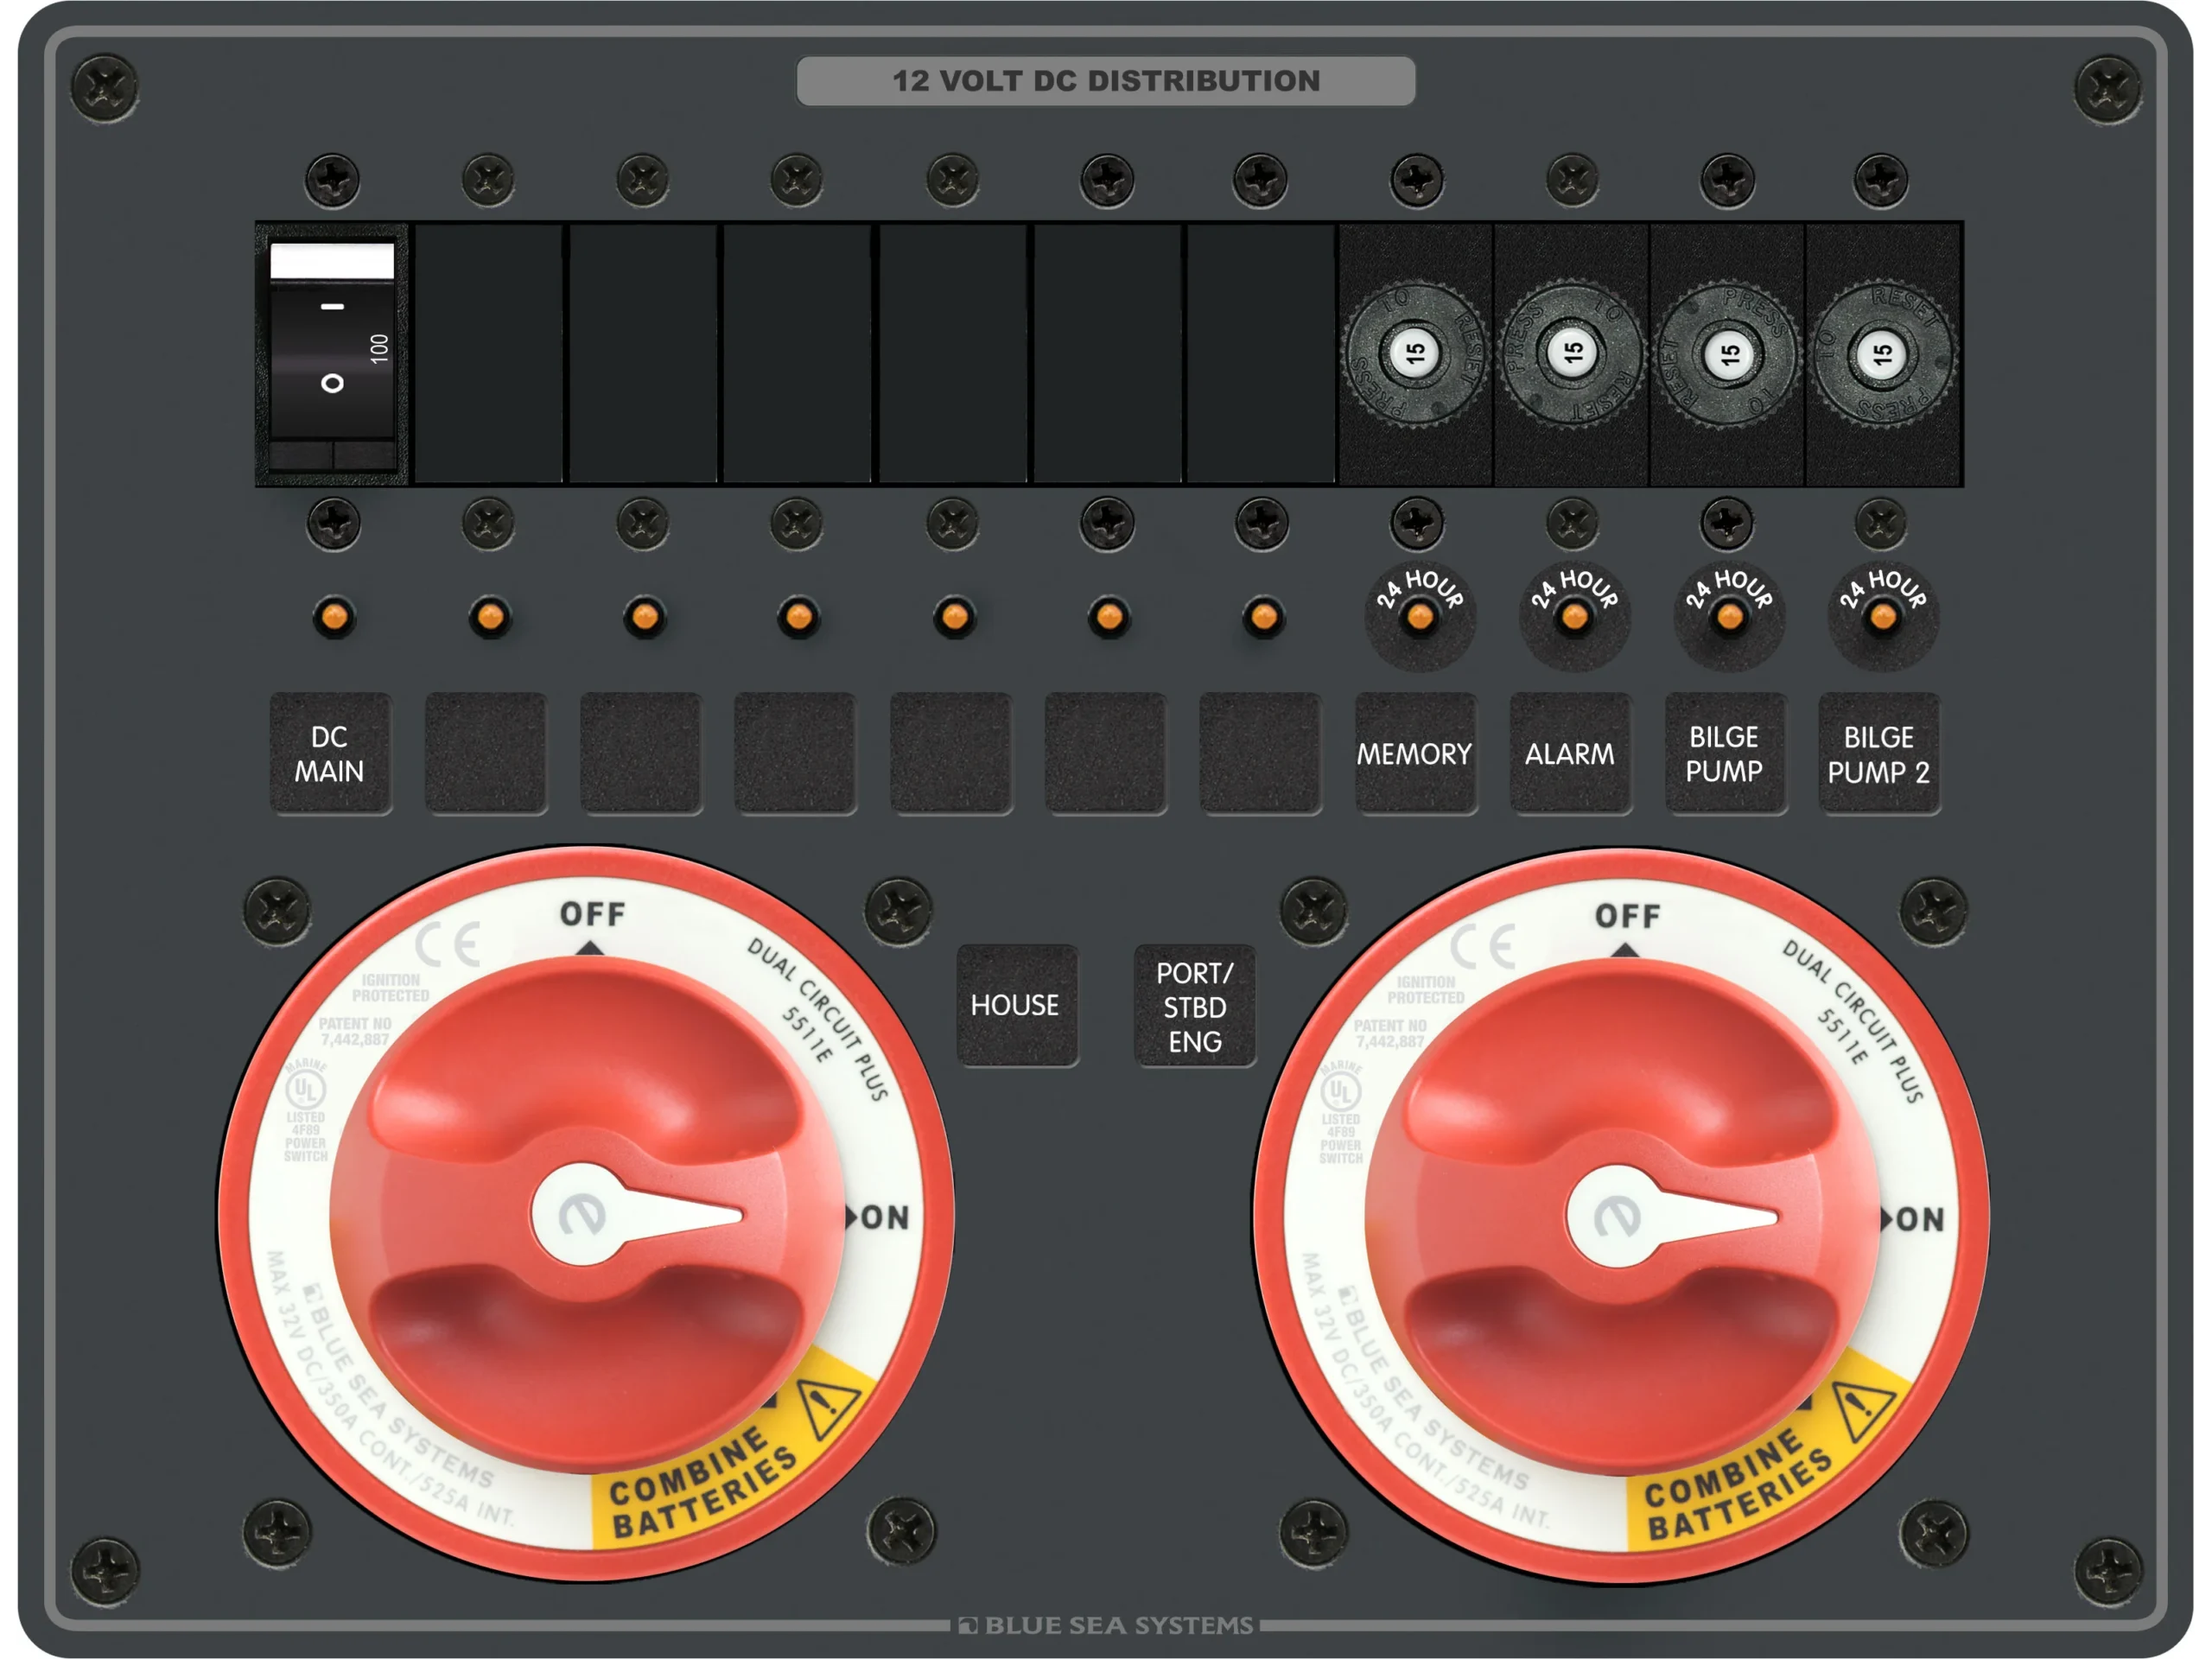Click the 24 HOUR indicator LED above MEMORY
The width and height of the screenshot is (2212, 1659).
pyautogui.click(x=1419, y=618)
